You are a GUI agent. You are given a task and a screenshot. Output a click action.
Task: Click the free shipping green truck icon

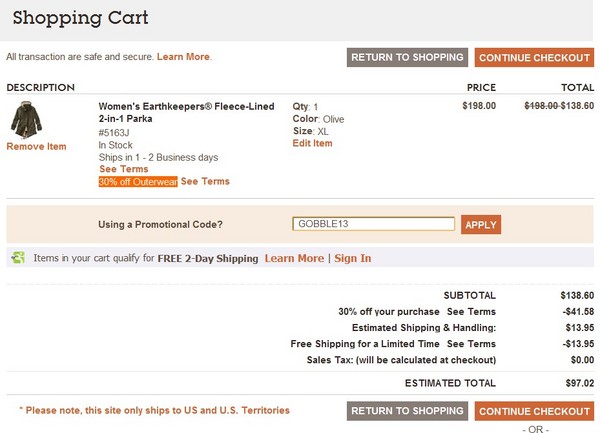pos(18,257)
